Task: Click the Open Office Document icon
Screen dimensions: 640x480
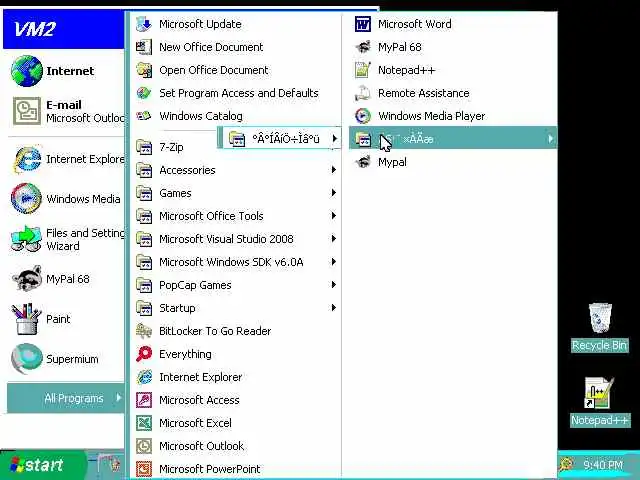Action: click(x=144, y=70)
